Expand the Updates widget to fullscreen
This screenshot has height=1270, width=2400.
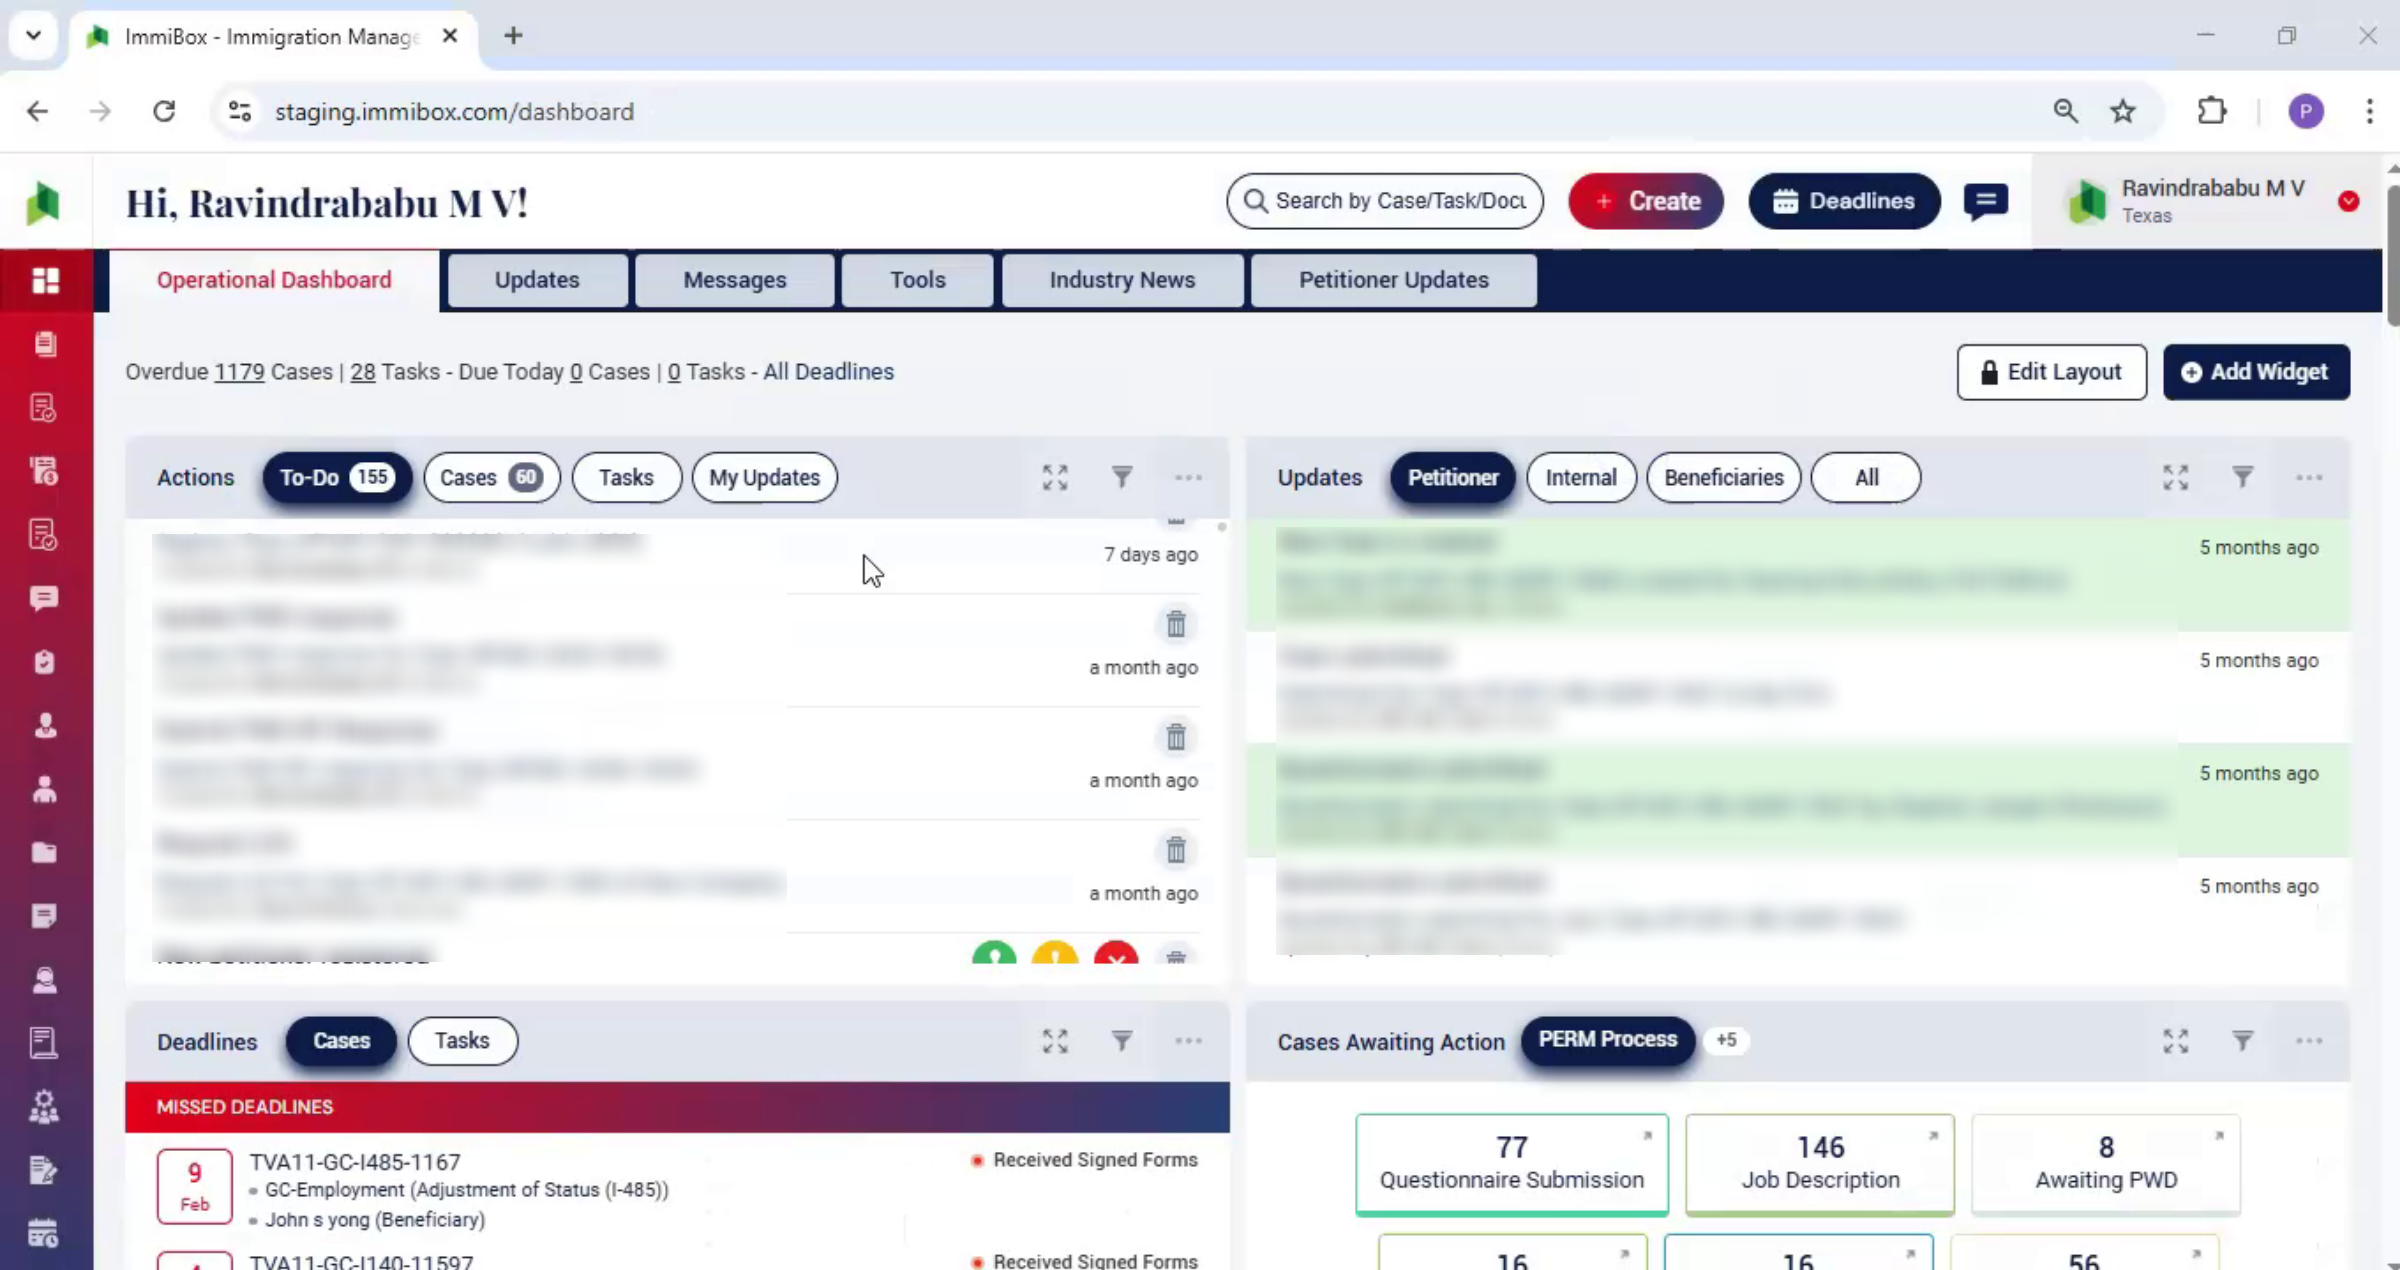[x=2176, y=477]
